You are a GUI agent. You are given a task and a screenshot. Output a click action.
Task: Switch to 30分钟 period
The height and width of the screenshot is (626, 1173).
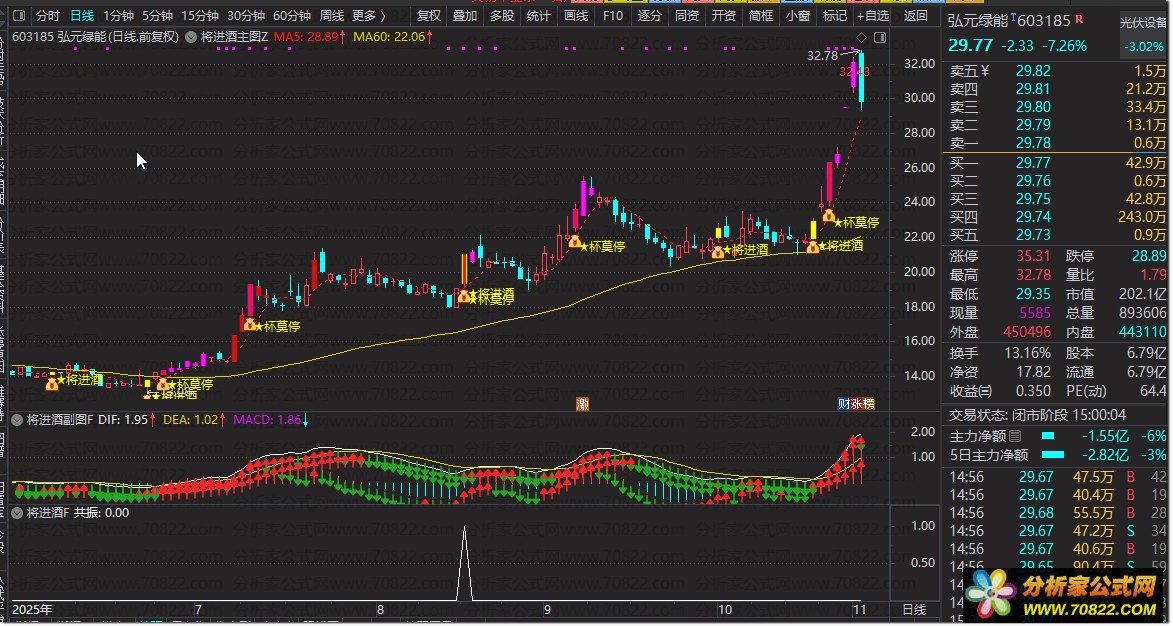pyautogui.click(x=245, y=15)
